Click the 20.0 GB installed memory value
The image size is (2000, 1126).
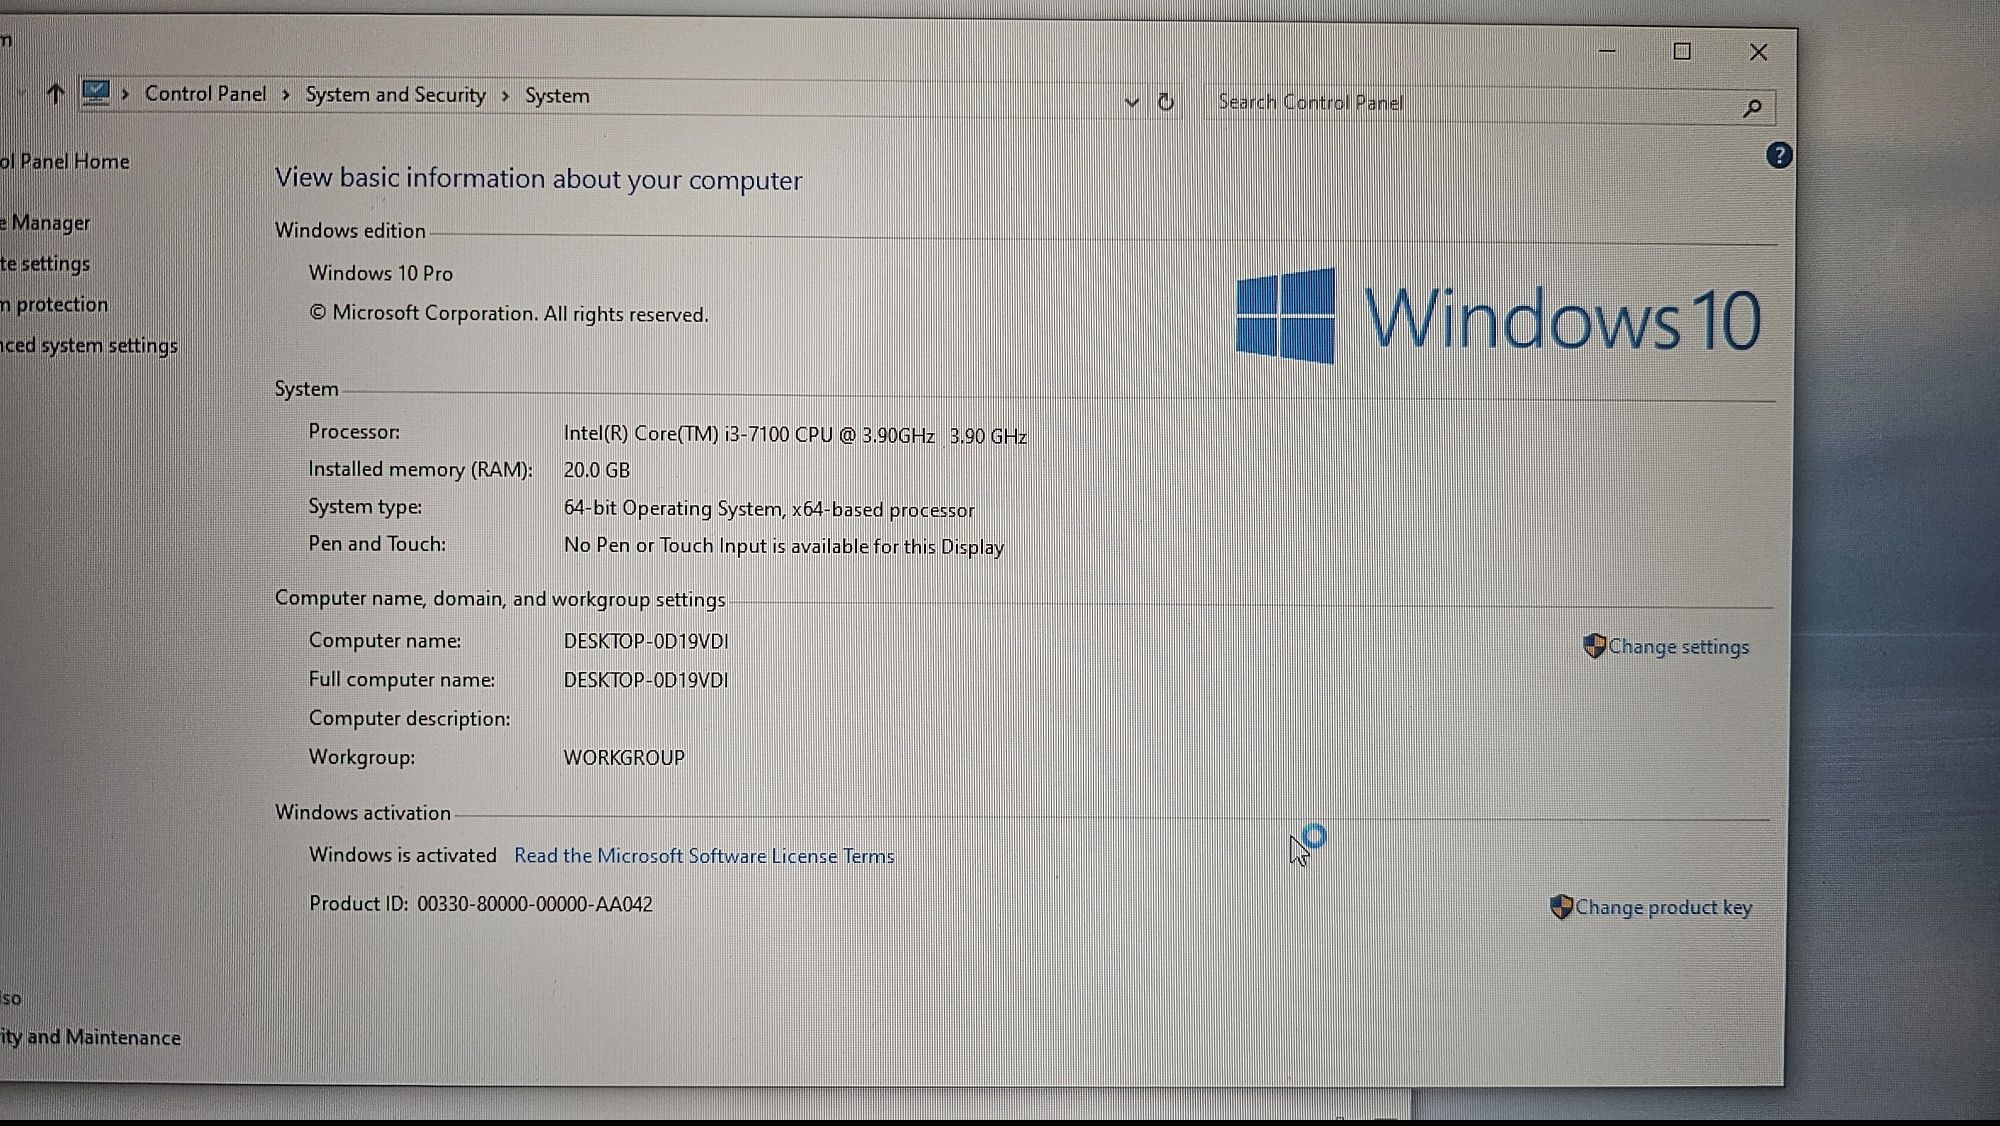[596, 470]
